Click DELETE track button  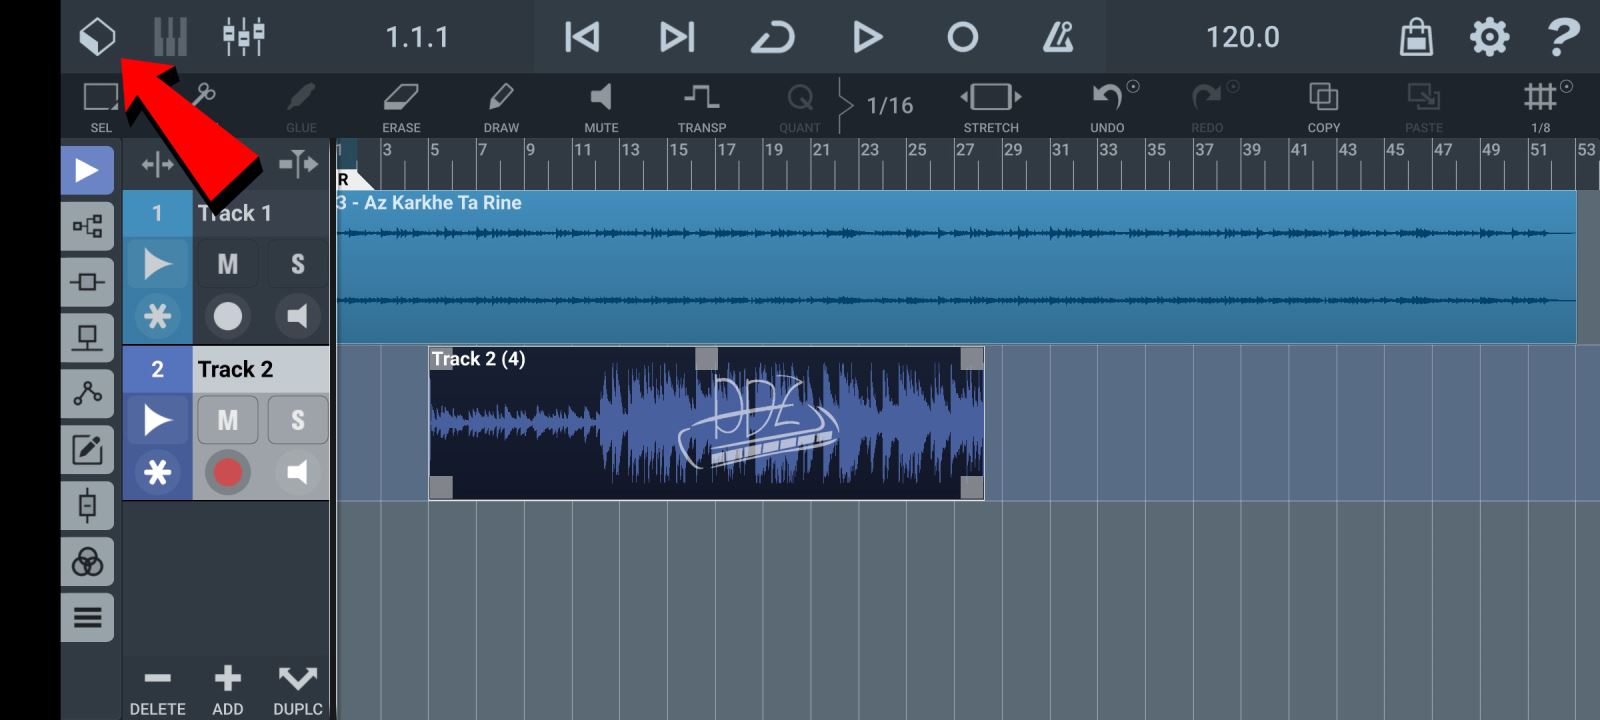click(x=157, y=691)
